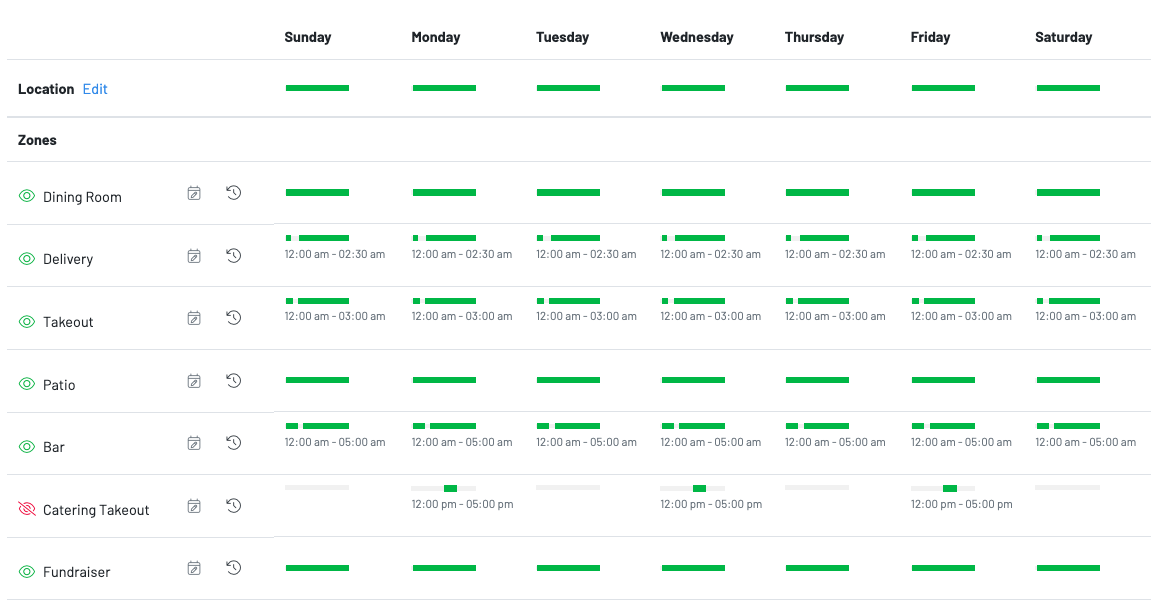Open schedule editor for Dining Room

194,193
